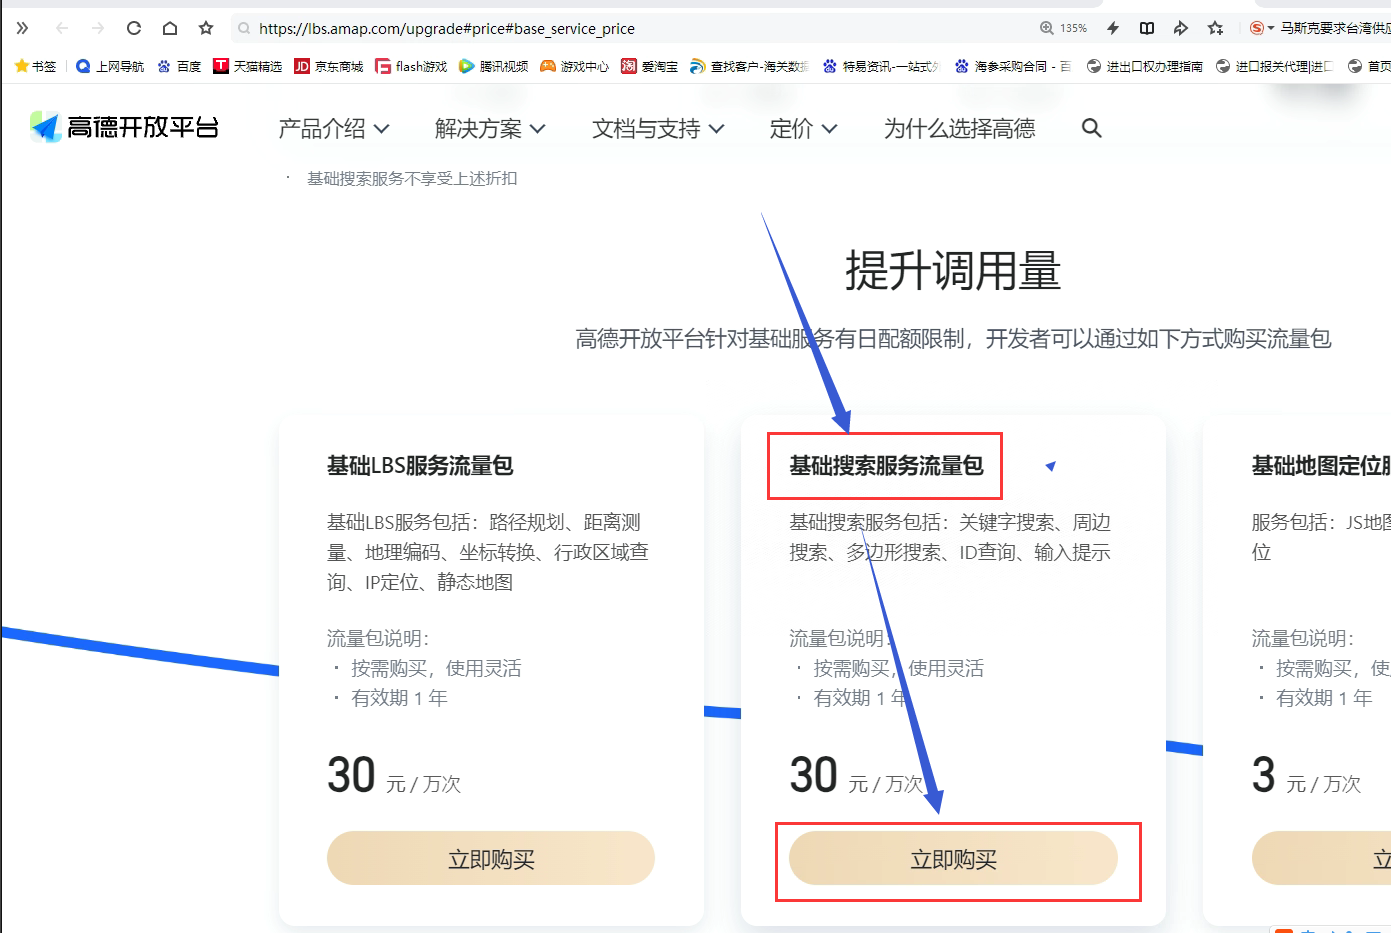This screenshot has height=933, width=1391.
Task: Expand the 文档与支持 menu
Action: (x=658, y=128)
